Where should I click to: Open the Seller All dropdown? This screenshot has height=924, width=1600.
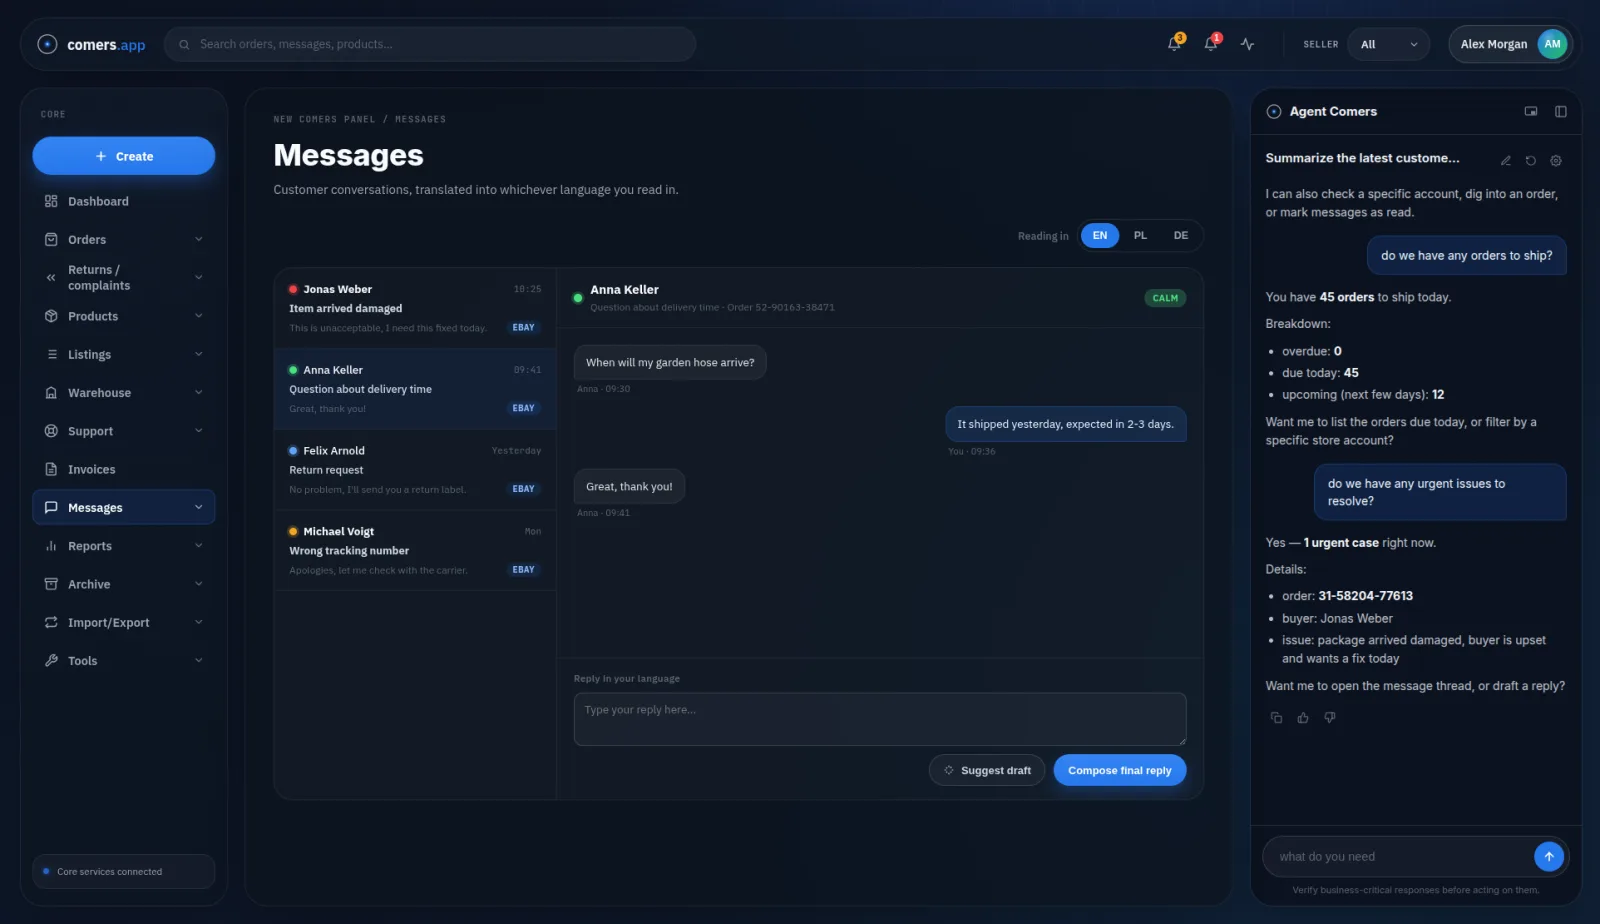1389,44
